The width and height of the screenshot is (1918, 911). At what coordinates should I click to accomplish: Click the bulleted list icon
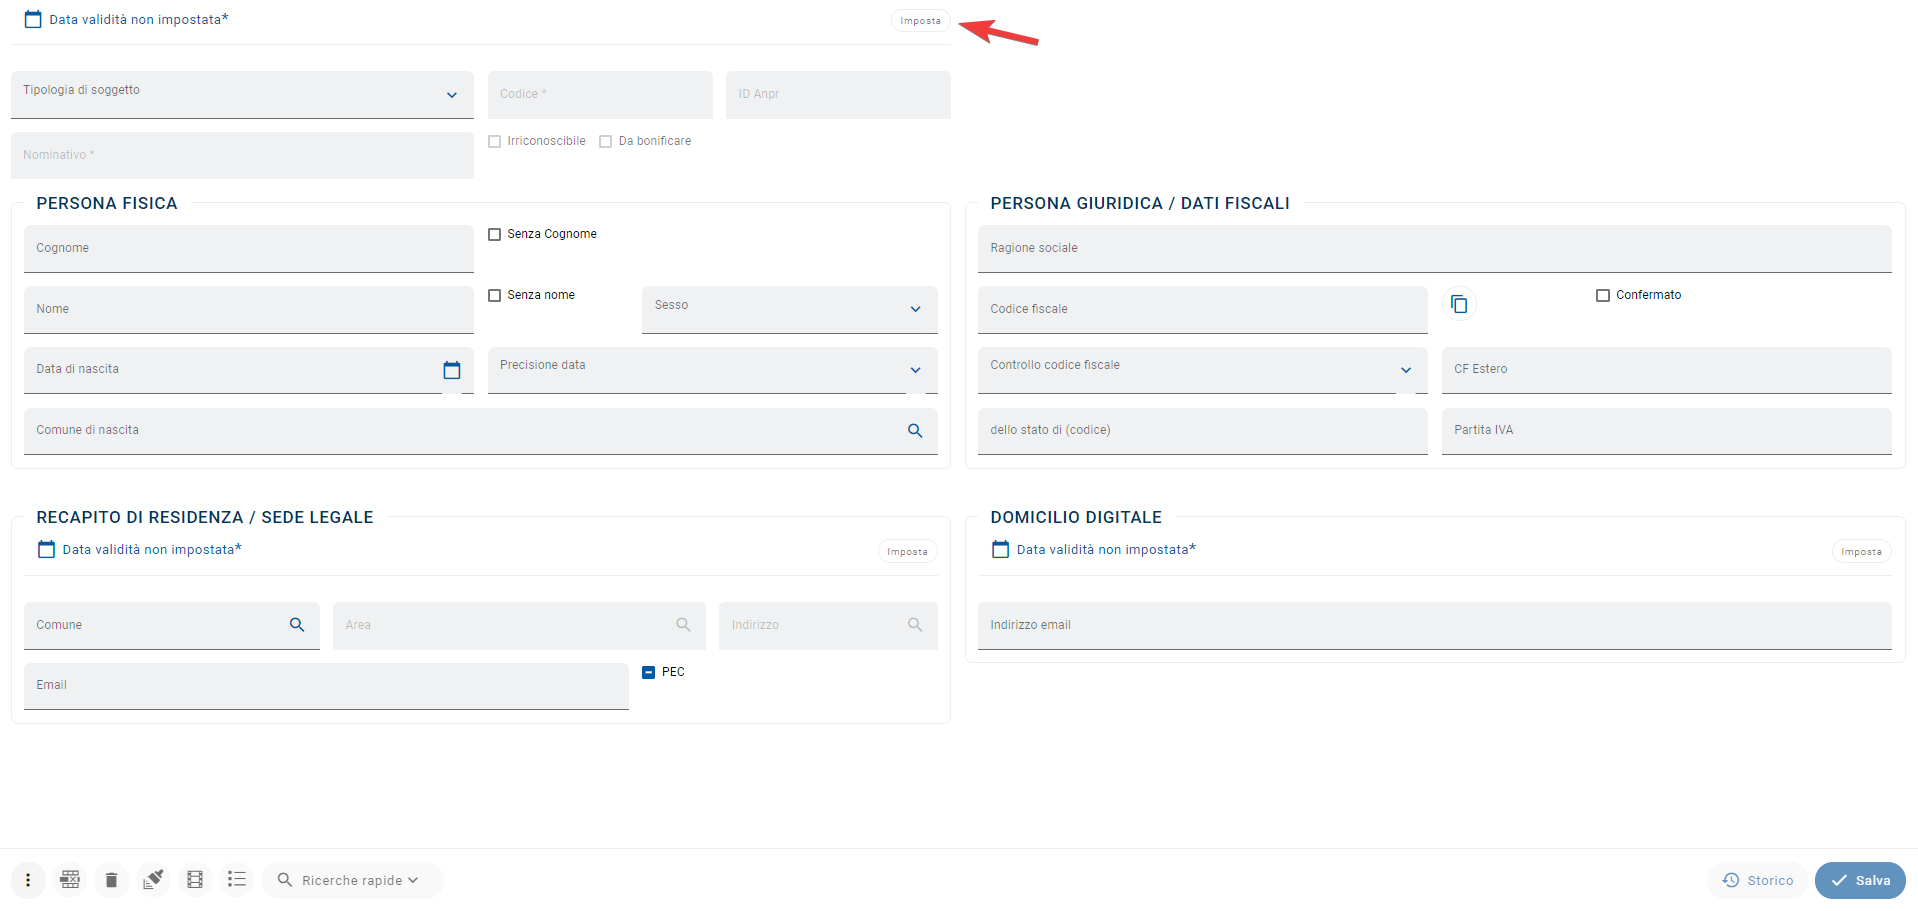tap(237, 879)
